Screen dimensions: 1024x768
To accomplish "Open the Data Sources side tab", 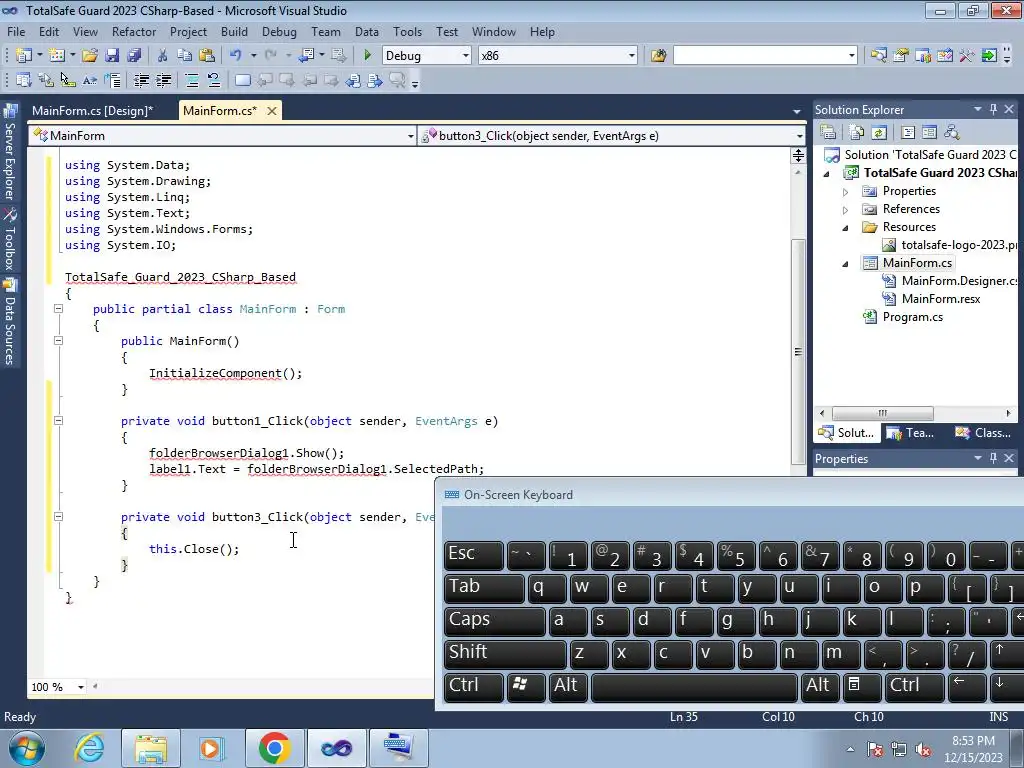I will point(9,321).
